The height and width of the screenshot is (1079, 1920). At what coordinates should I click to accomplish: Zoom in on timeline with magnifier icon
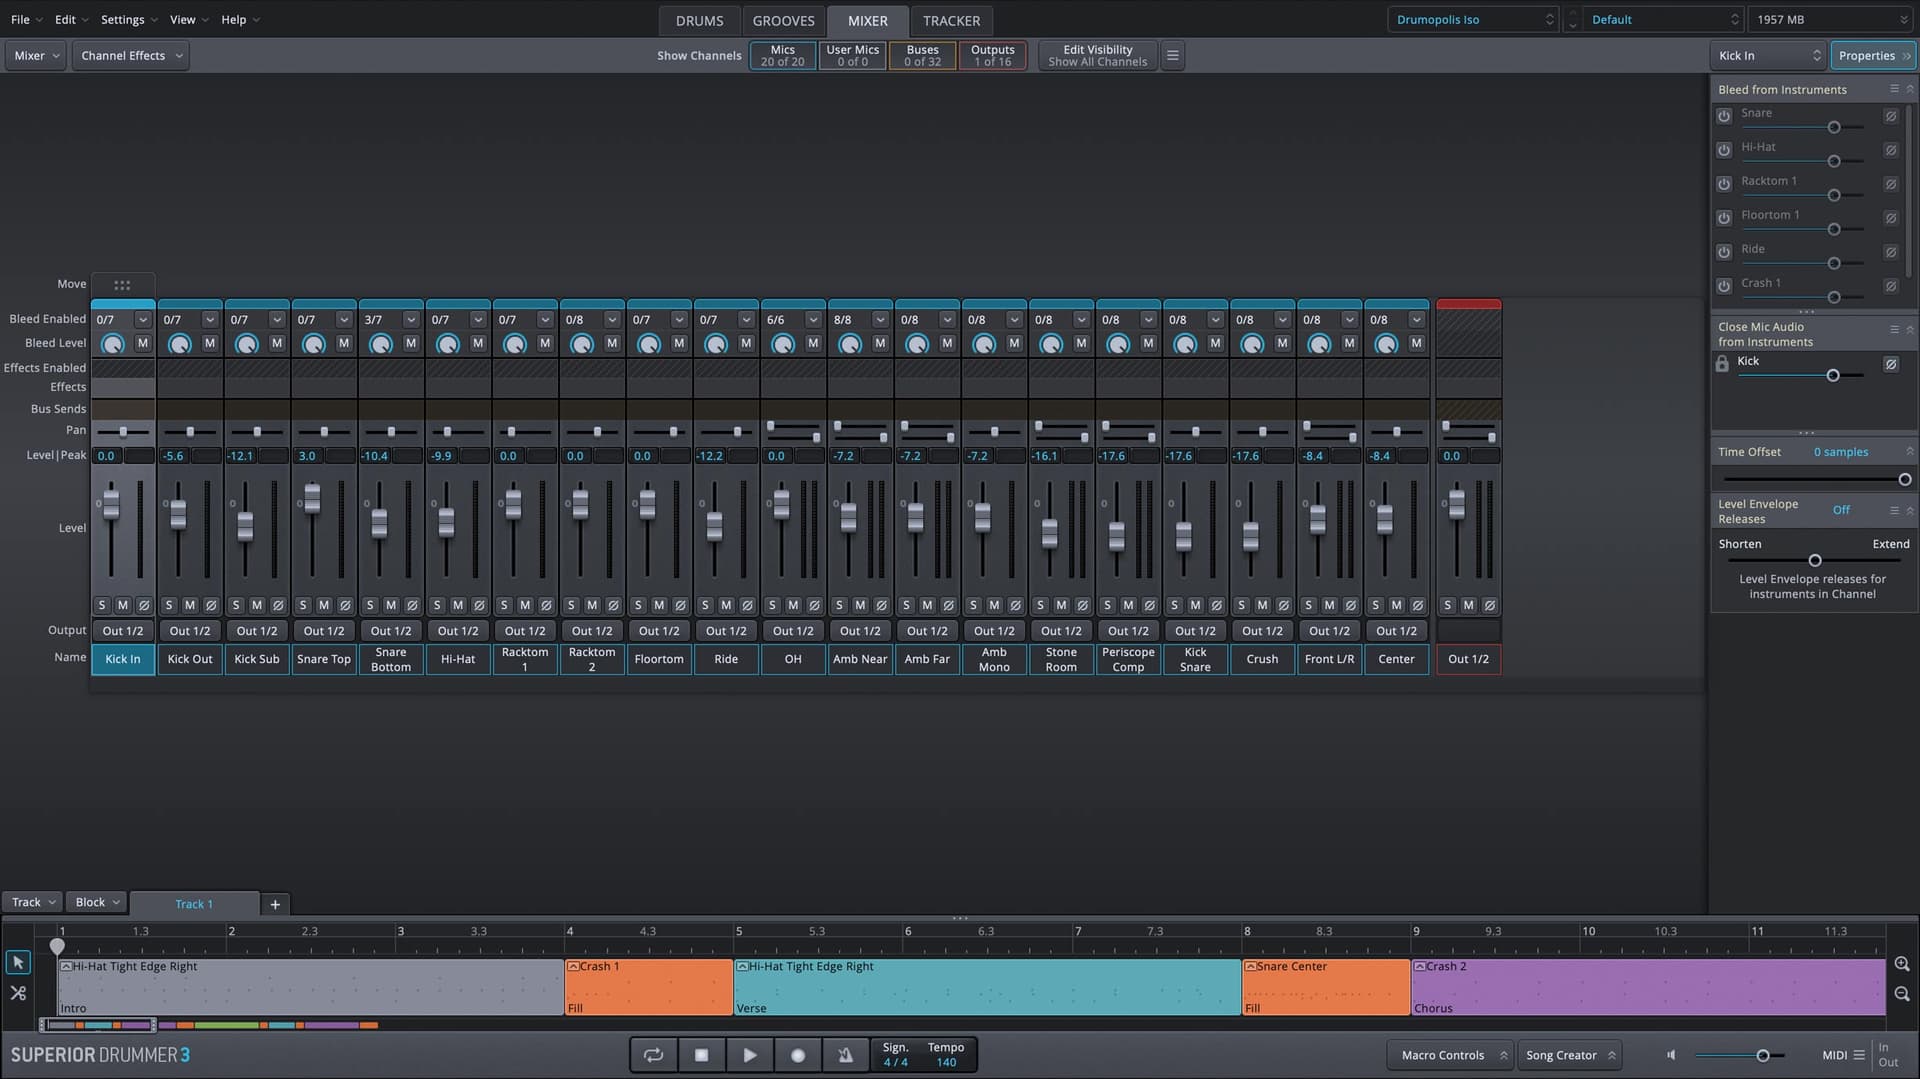point(1903,964)
